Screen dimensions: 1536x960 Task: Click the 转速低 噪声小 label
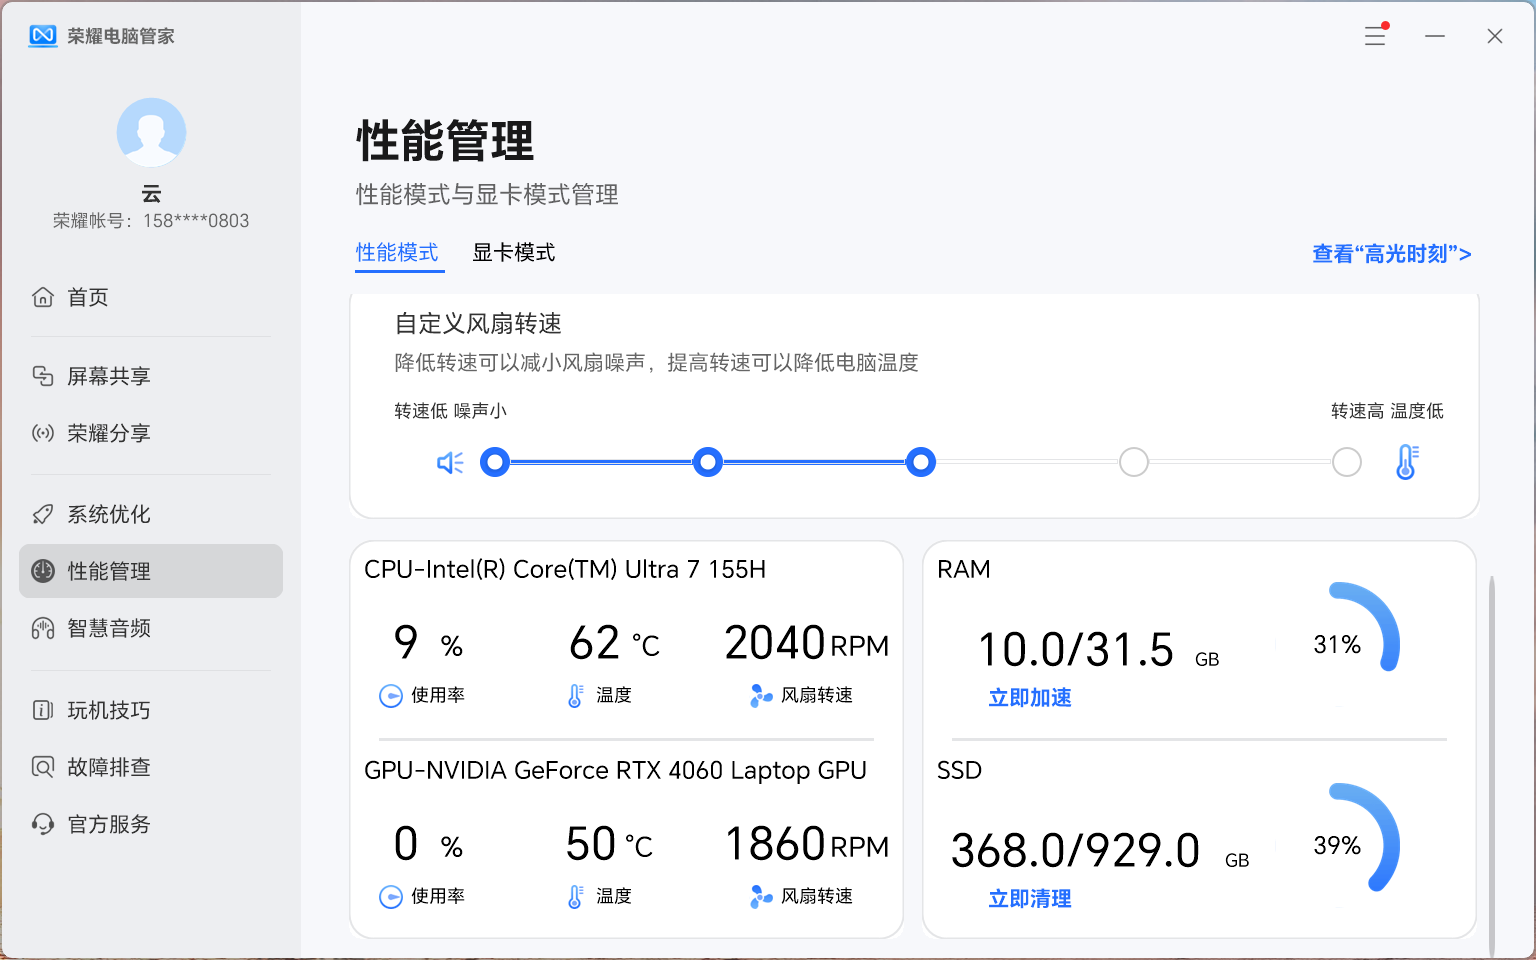(x=450, y=411)
